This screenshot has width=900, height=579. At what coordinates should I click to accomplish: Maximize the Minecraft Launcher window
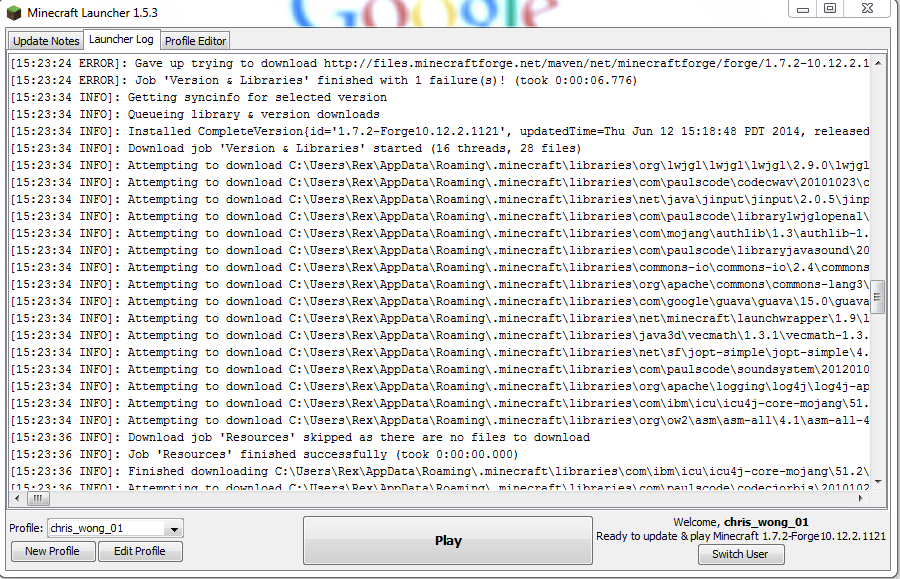pyautogui.click(x=830, y=9)
